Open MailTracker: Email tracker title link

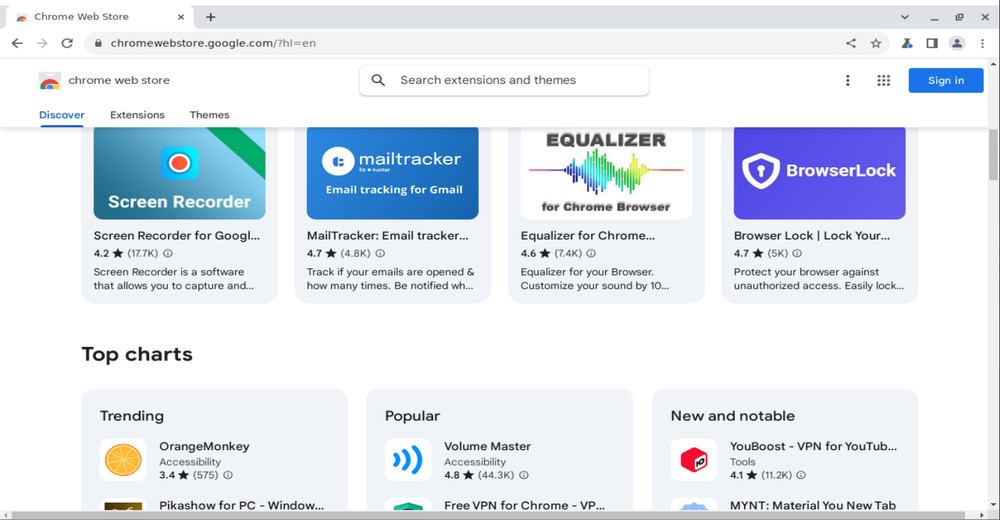coord(387,235)
